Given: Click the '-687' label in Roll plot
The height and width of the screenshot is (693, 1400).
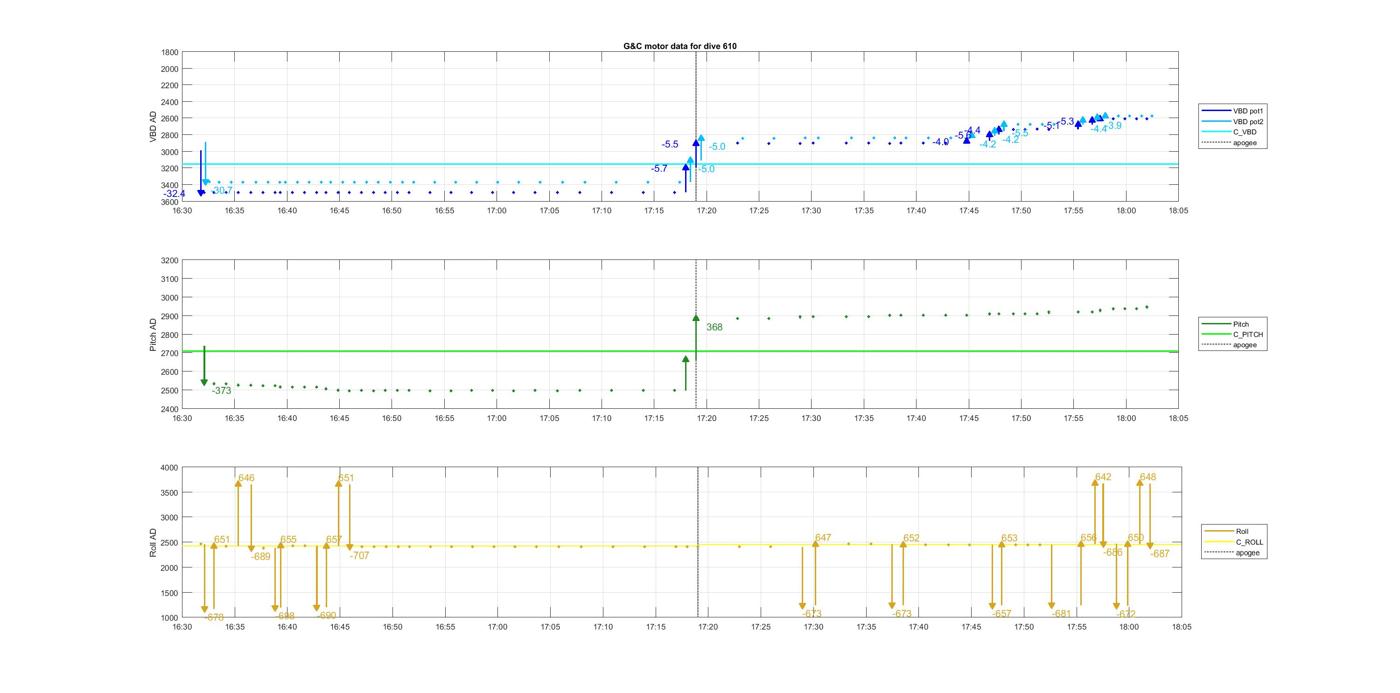Looking at the screenshot, I should point(1160,554).
